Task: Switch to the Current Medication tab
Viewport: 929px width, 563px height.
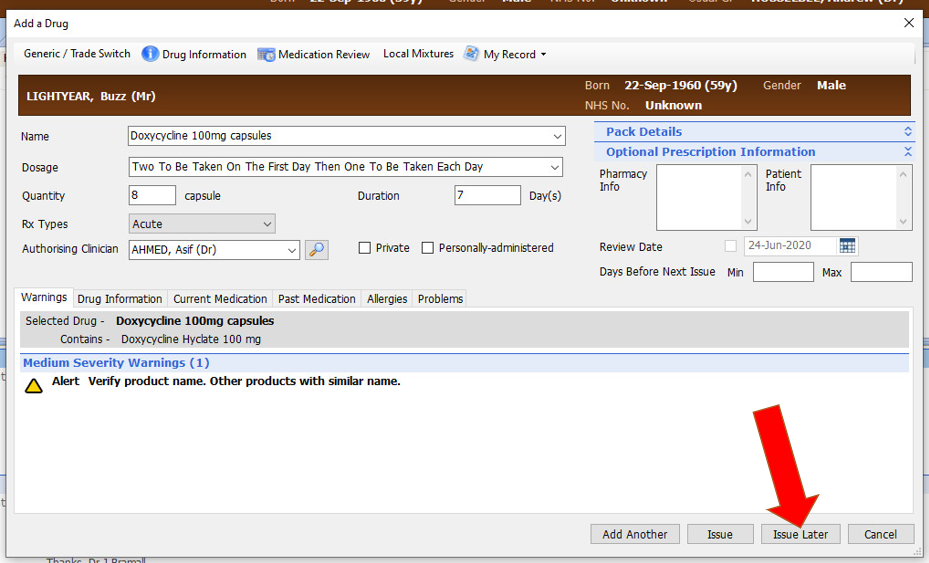Action: [x=220, y=299]
